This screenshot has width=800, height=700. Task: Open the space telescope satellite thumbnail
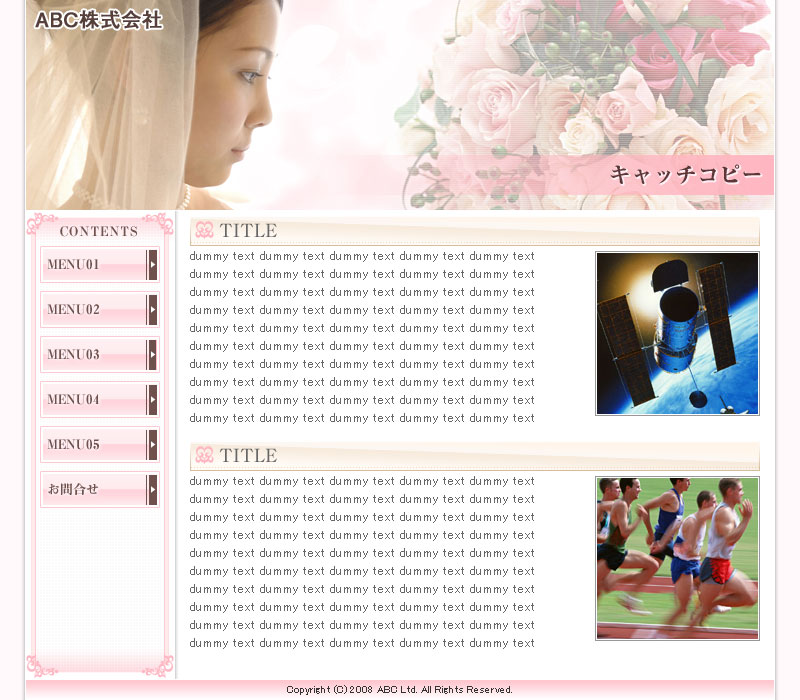coord(677,334)
